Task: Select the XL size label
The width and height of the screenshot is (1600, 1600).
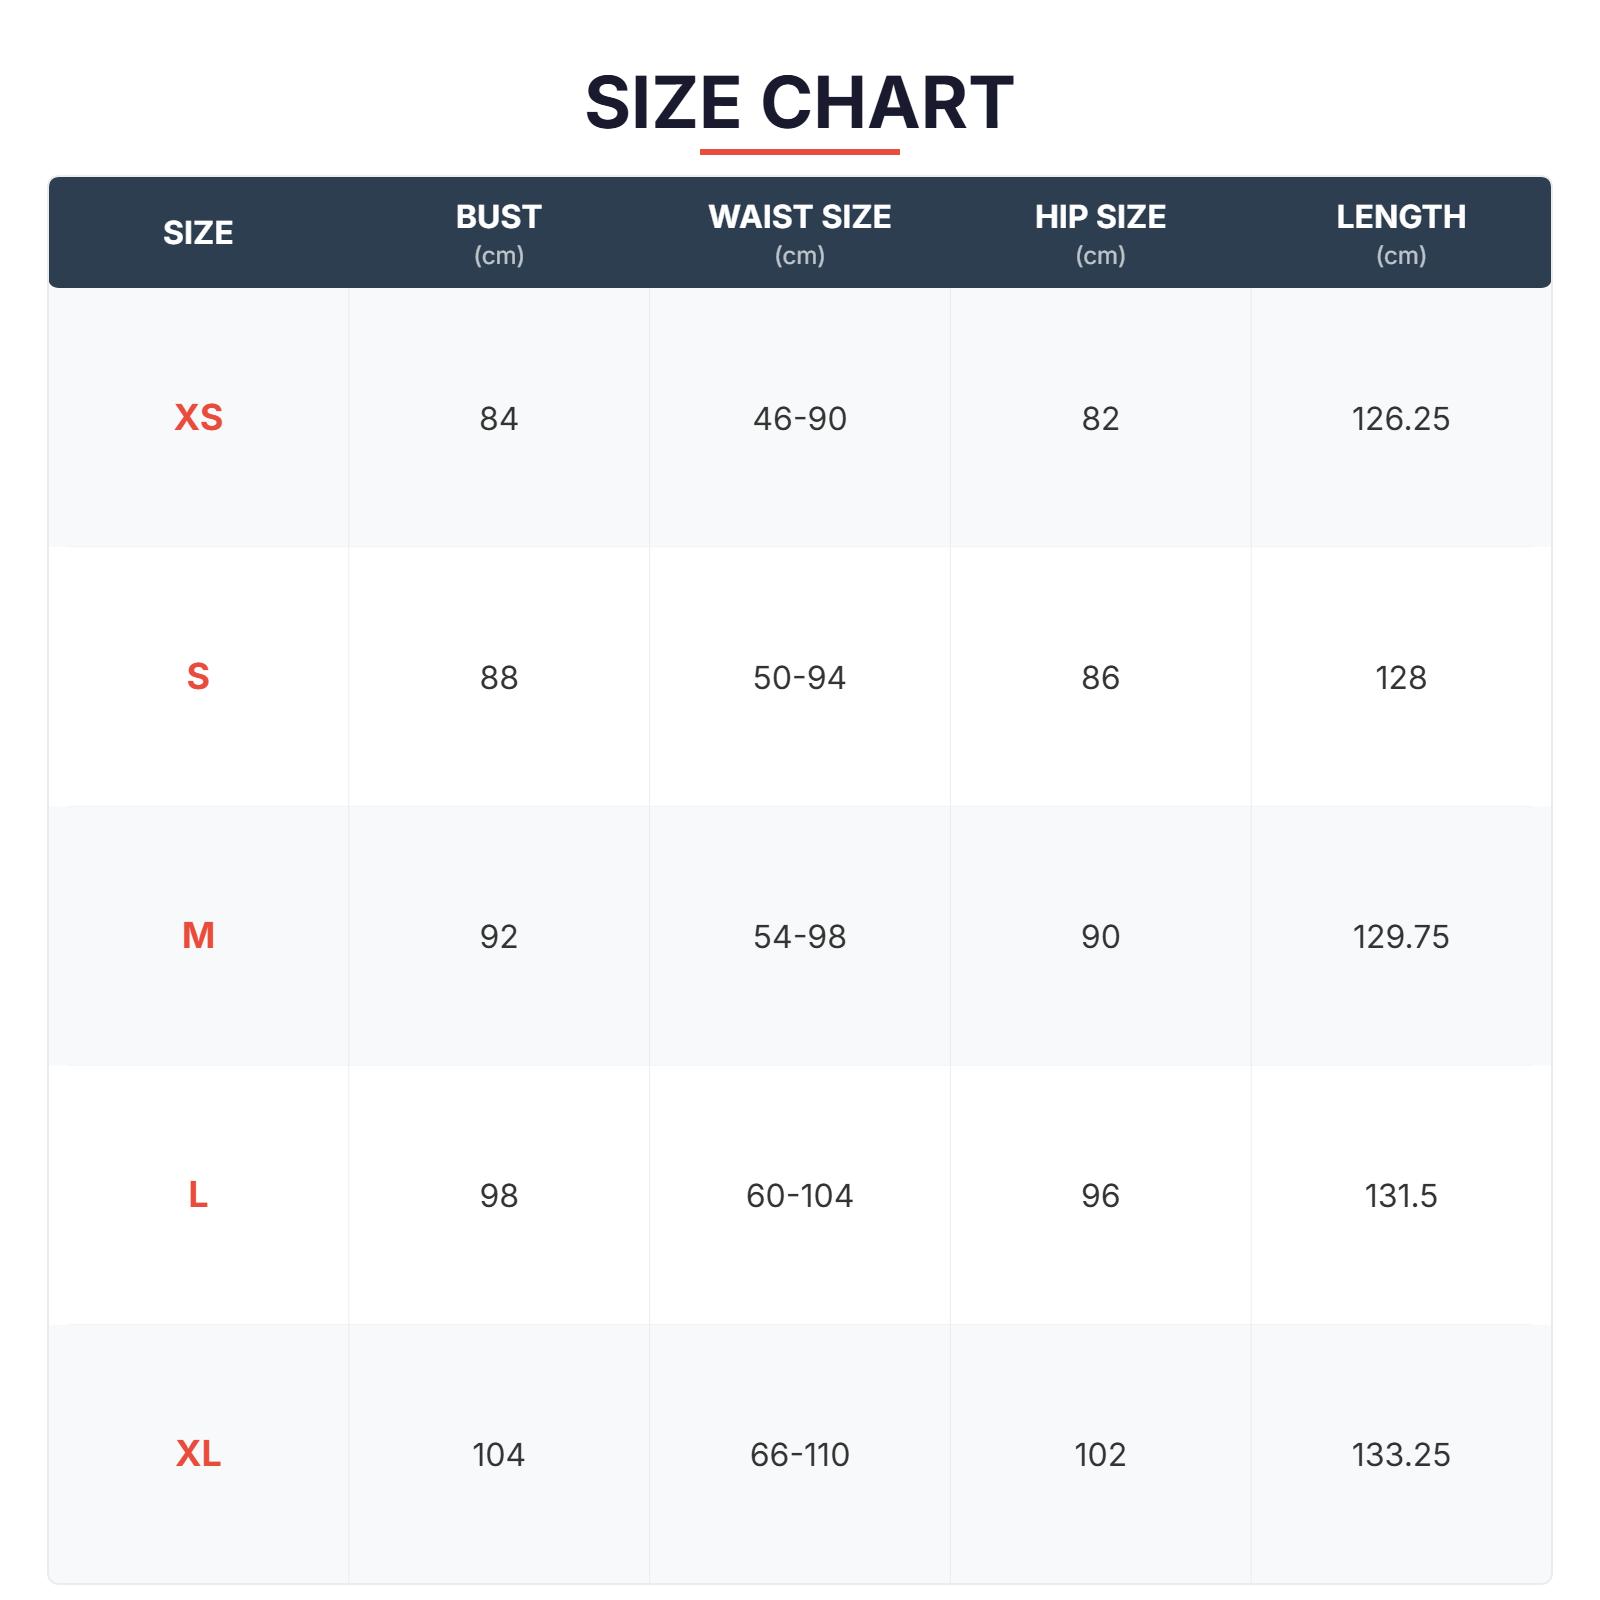Action: tap(198, 1454)
